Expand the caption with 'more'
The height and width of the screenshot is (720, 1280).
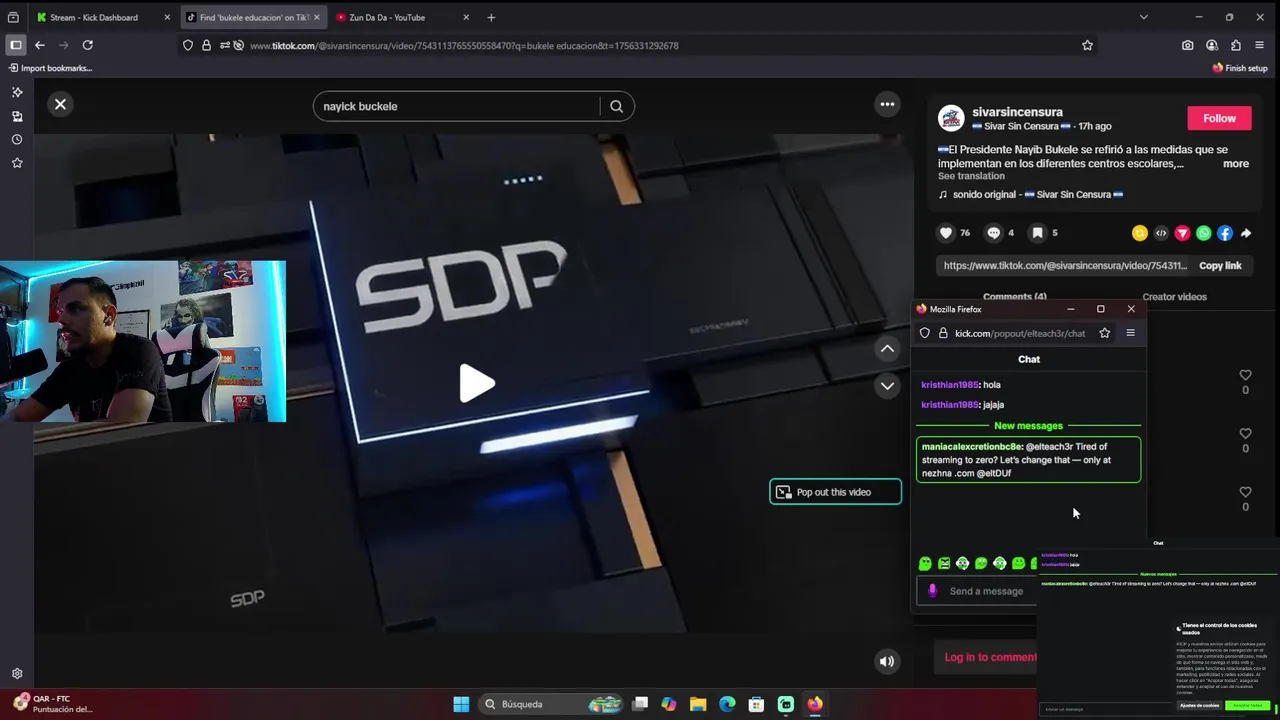click(1235, 164)
